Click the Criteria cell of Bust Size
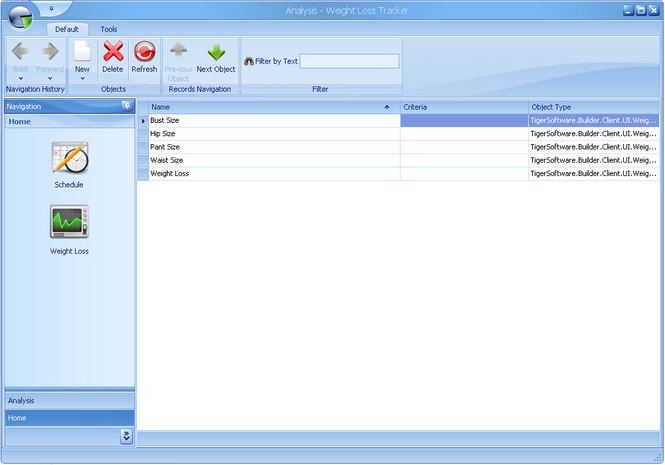The height and width of the screenshot is (465, 665). 464,120
